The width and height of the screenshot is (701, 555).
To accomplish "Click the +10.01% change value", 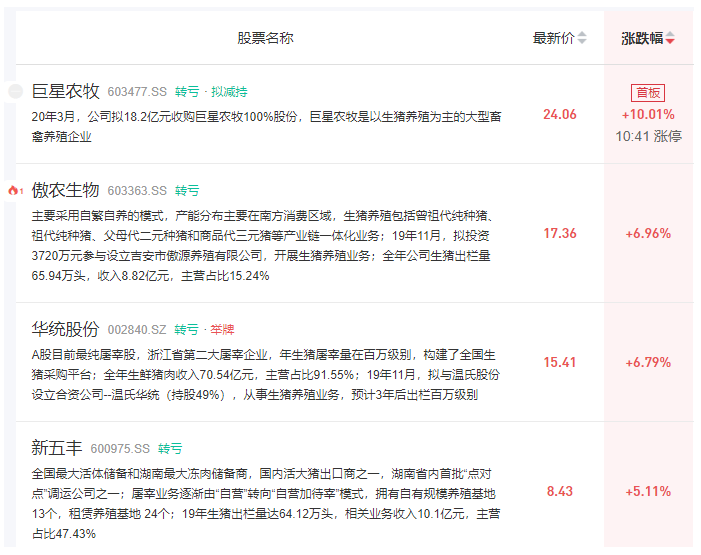I will pyautogui.click(x=648, y=114).
